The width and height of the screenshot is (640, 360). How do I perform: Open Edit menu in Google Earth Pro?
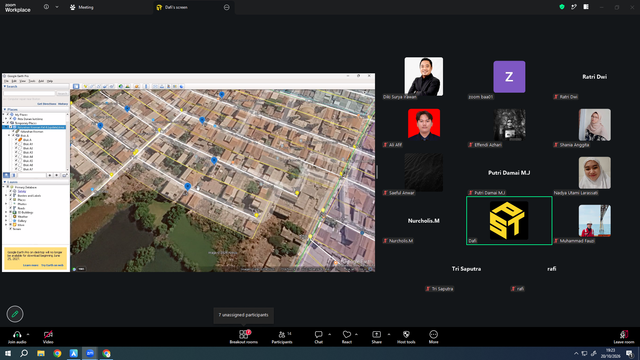pos(14,81)
